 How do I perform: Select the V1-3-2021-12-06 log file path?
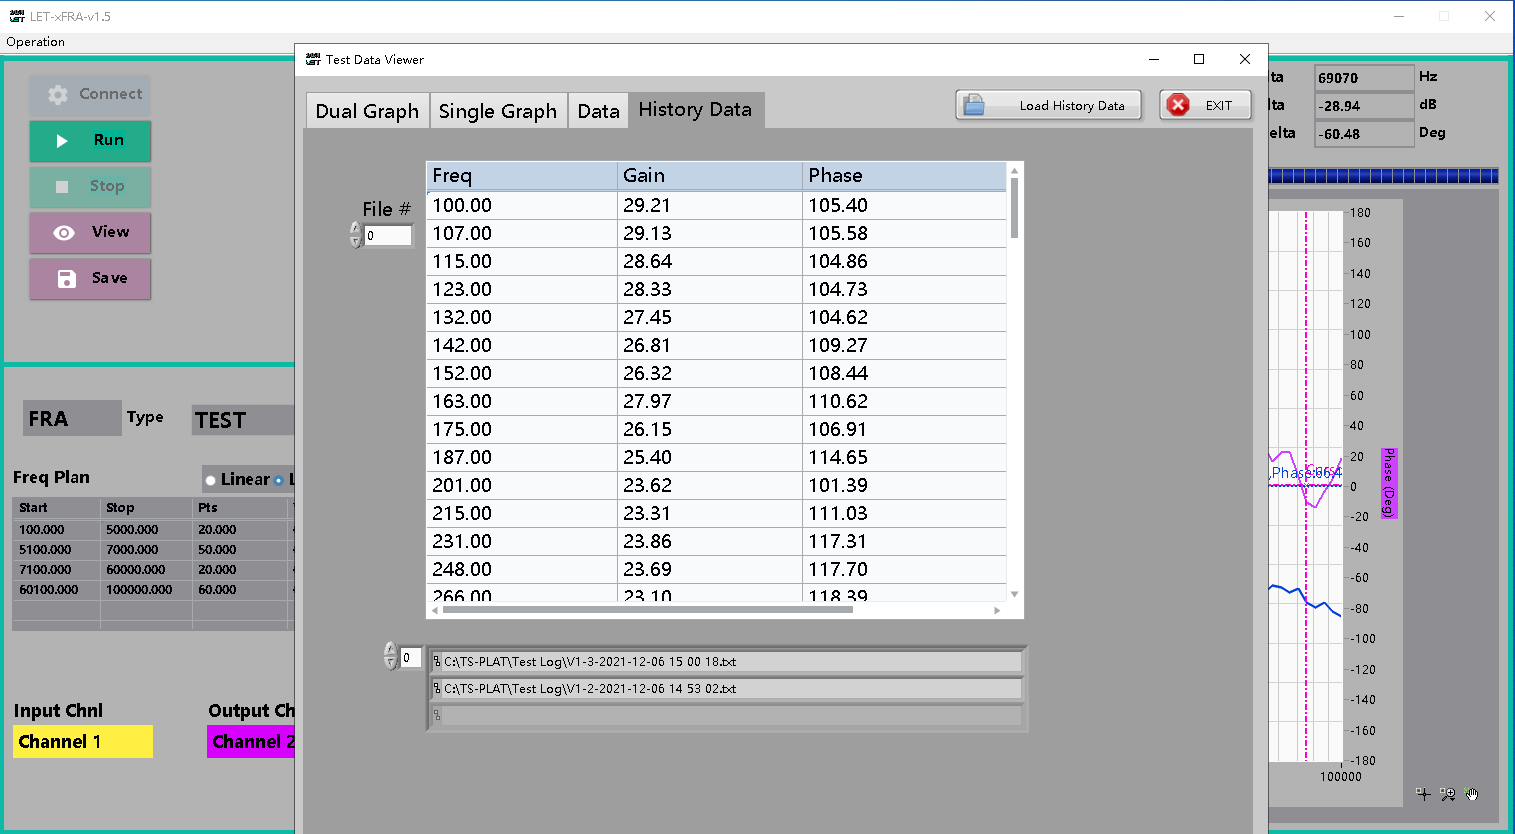[725, 662]
